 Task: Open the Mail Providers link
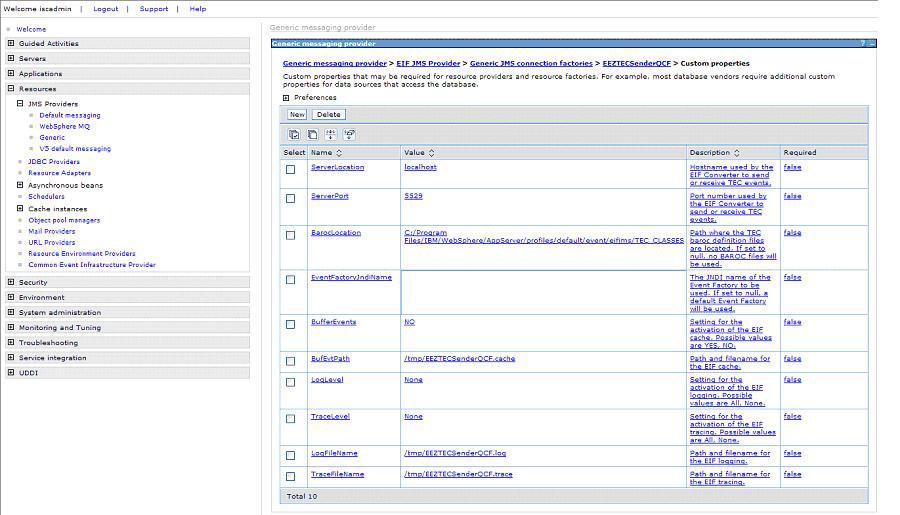point(52,231)
